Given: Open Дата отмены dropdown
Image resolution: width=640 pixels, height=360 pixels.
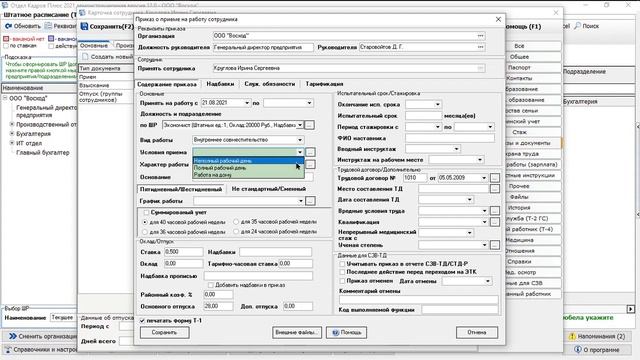Looking at the screenshot, I should [x=487, y=281].
